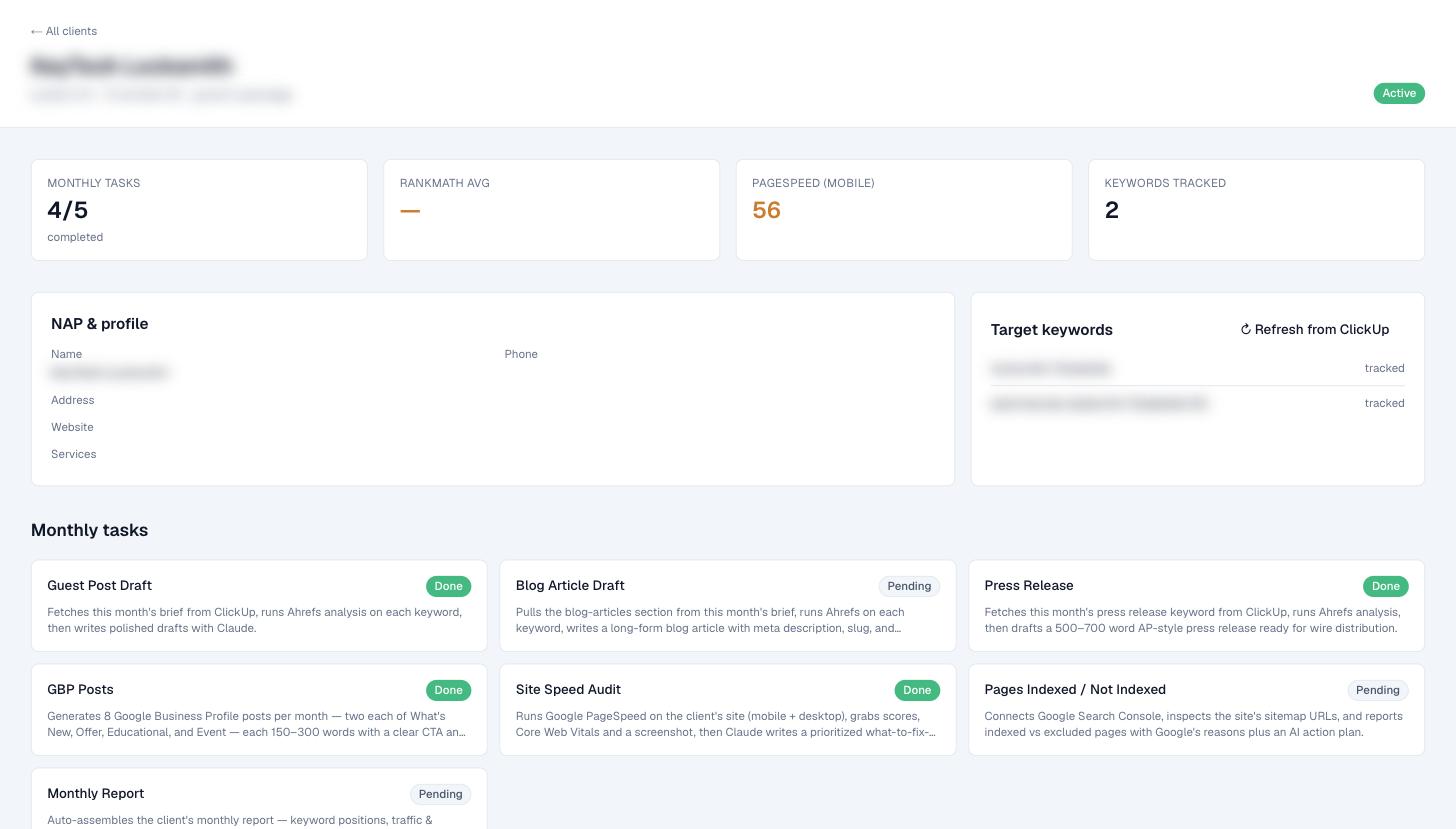The image size is (1456, 829).
Task: Click Done badge on Site Speed Audit
Action: tap(917, 690)
